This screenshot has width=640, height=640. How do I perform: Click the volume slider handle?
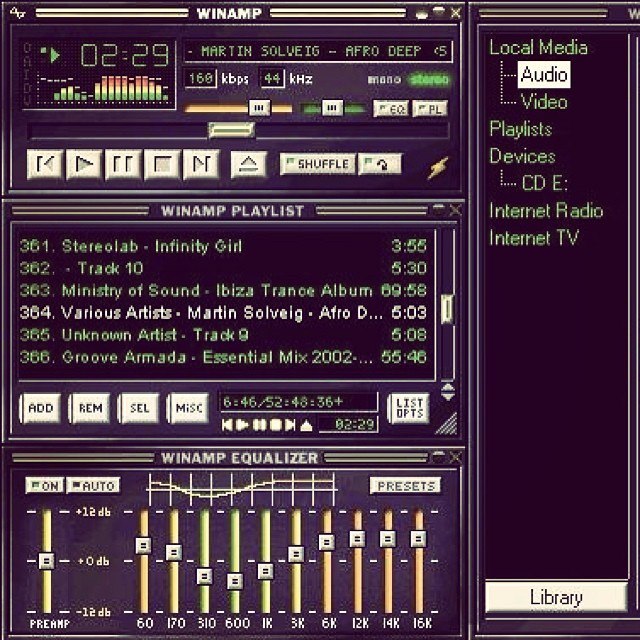point(260,108)
